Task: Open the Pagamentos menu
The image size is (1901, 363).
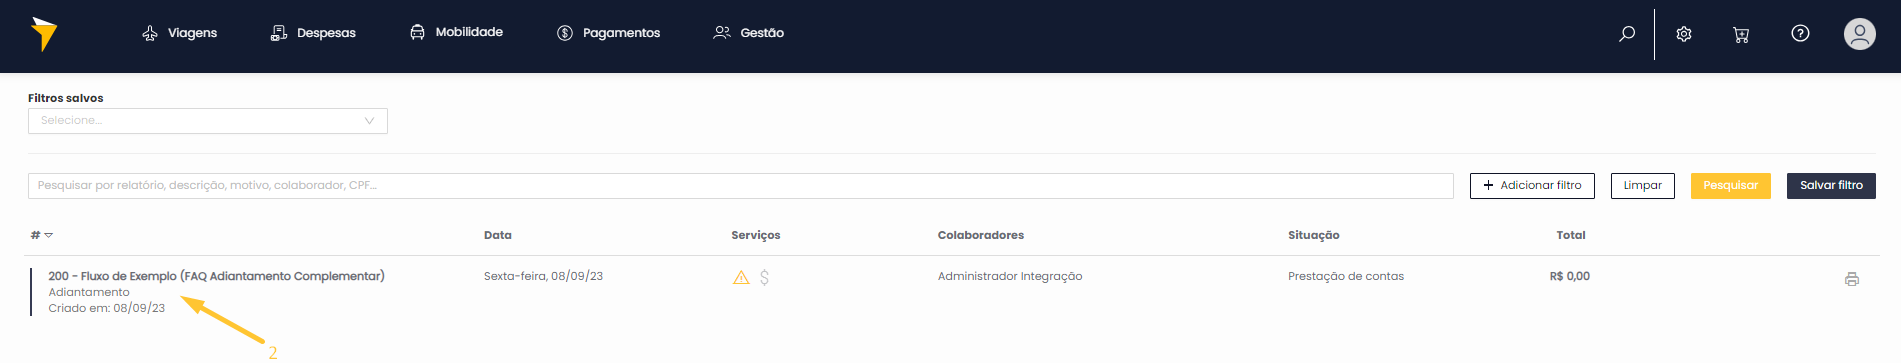Action: (x=608, y=33)
